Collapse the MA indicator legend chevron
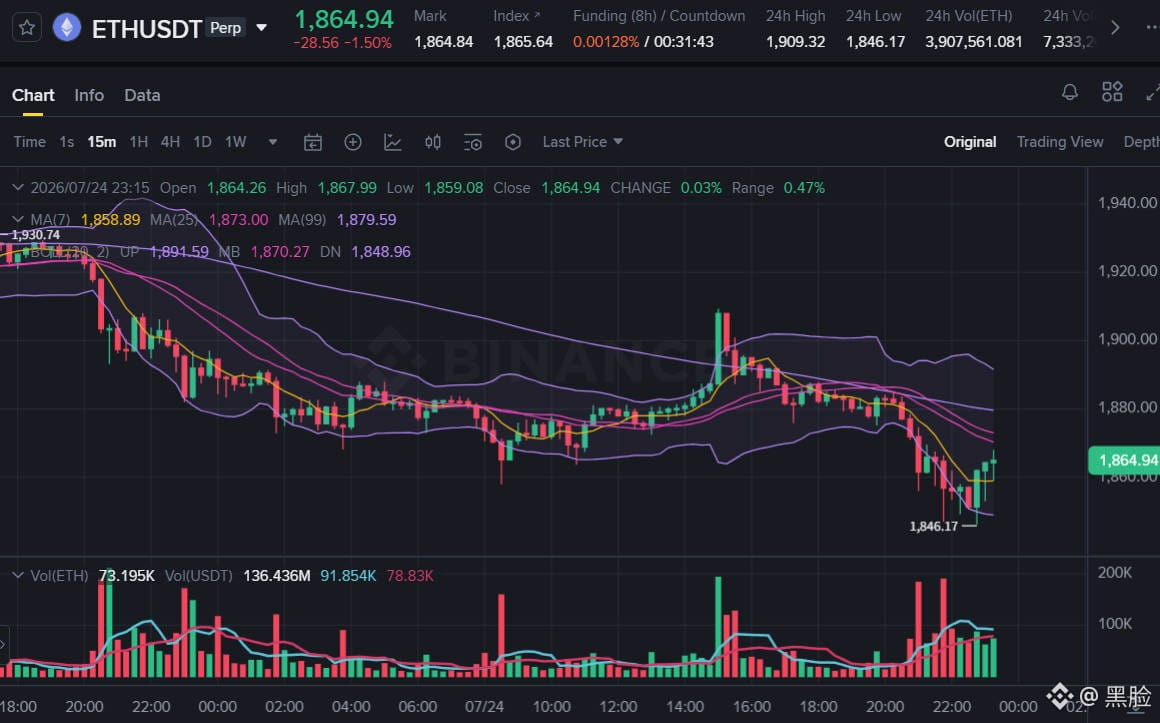Image resolution: width=1160 pixels, height=723 pixels. coord(18,220)
